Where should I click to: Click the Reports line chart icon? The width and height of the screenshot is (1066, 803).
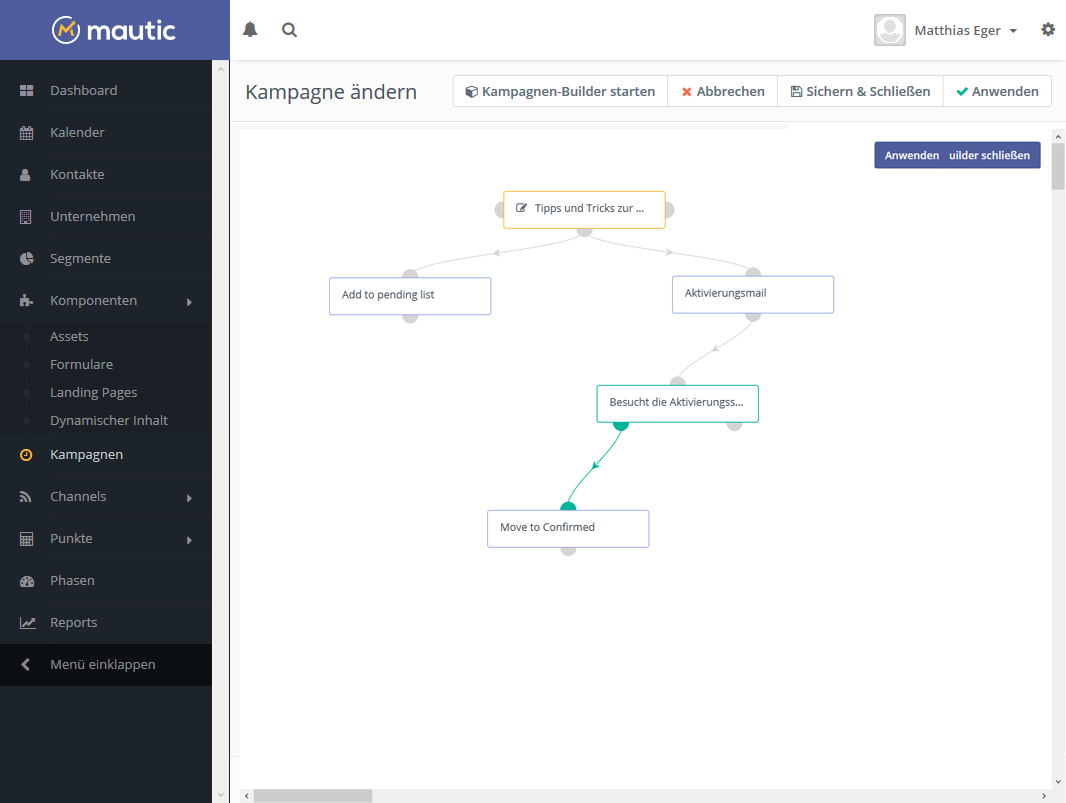click(27, 623)
